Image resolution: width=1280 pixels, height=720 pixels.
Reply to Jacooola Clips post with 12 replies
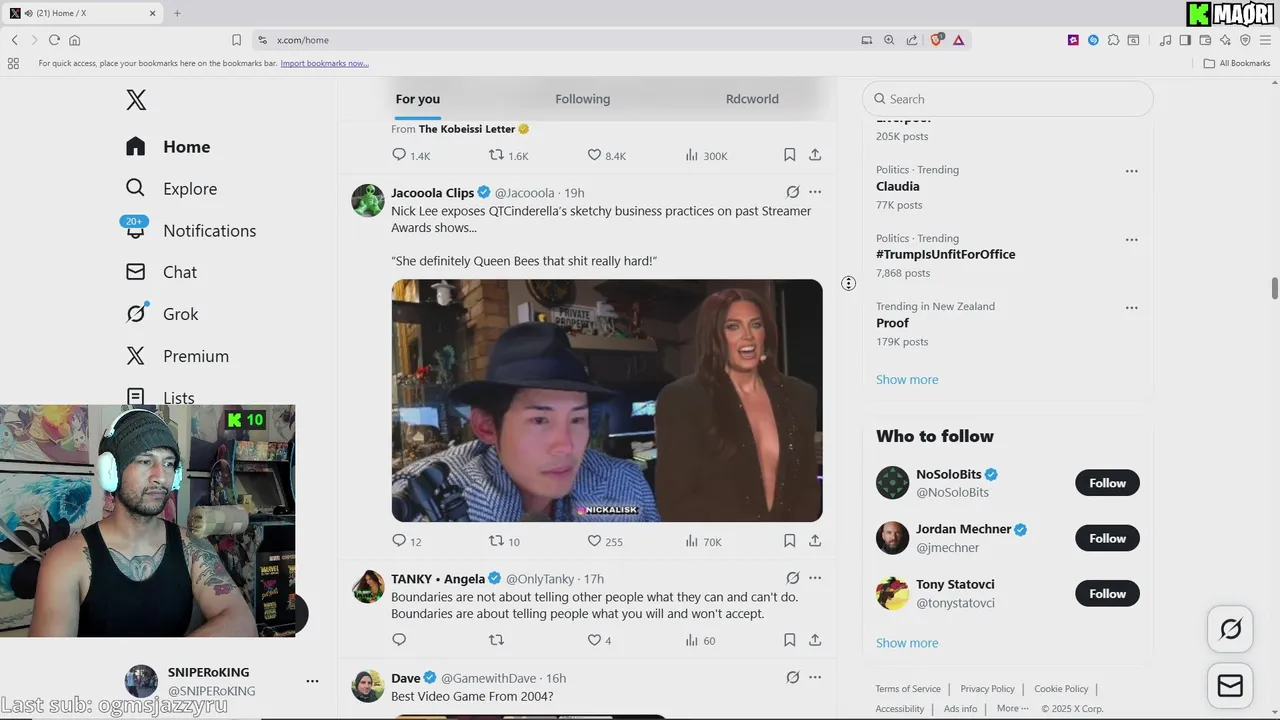pos(407,541)
